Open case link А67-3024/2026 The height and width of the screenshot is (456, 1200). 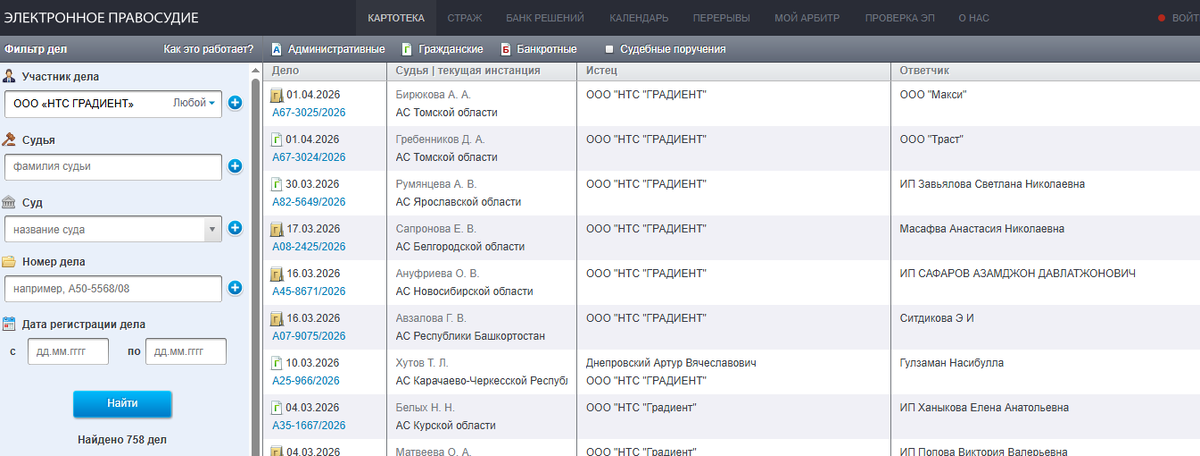309,157
